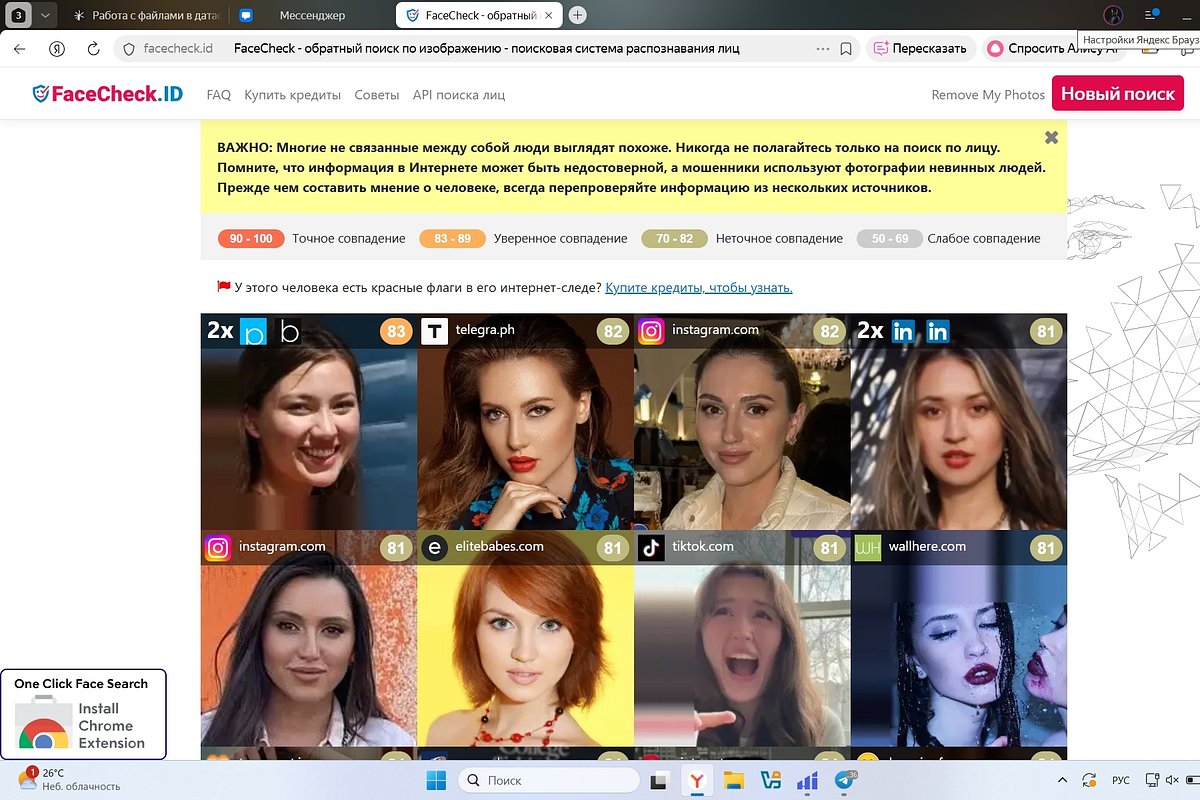Switch input language РУС indicator
The height and width of the screenshot is (800, 1200).
[1121, 780]
